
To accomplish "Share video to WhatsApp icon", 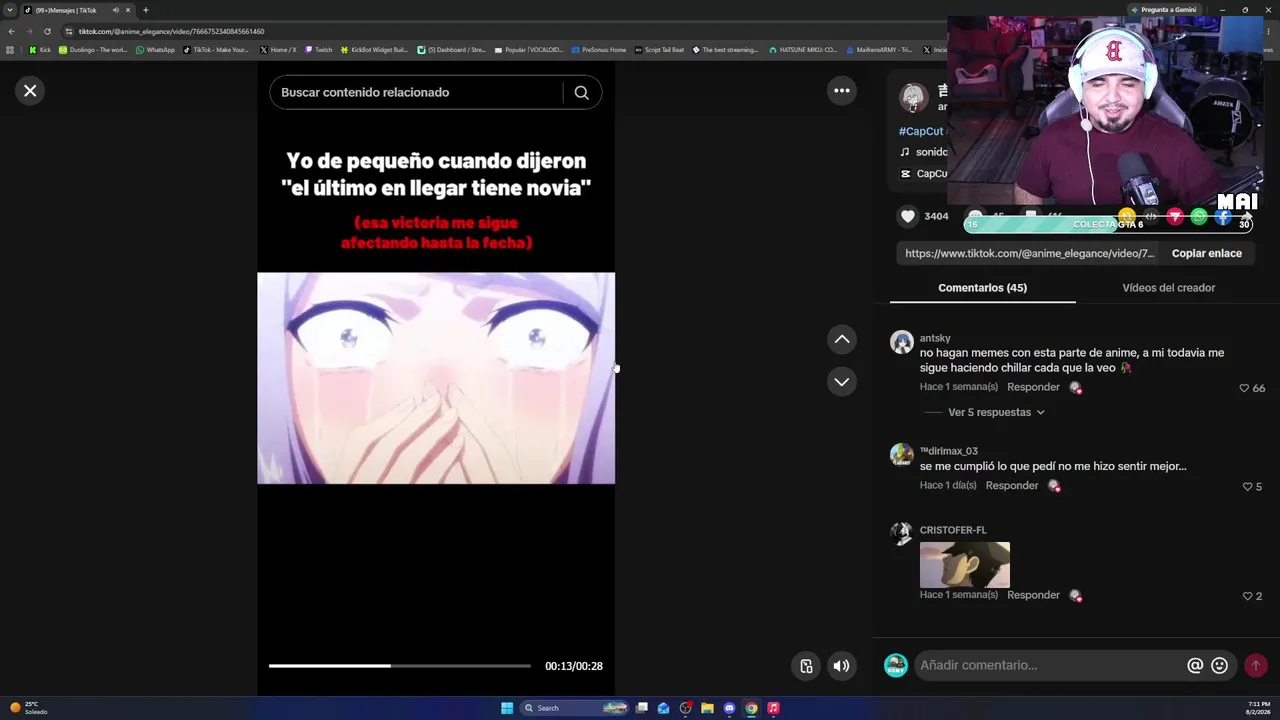I will click(1199, 216).
